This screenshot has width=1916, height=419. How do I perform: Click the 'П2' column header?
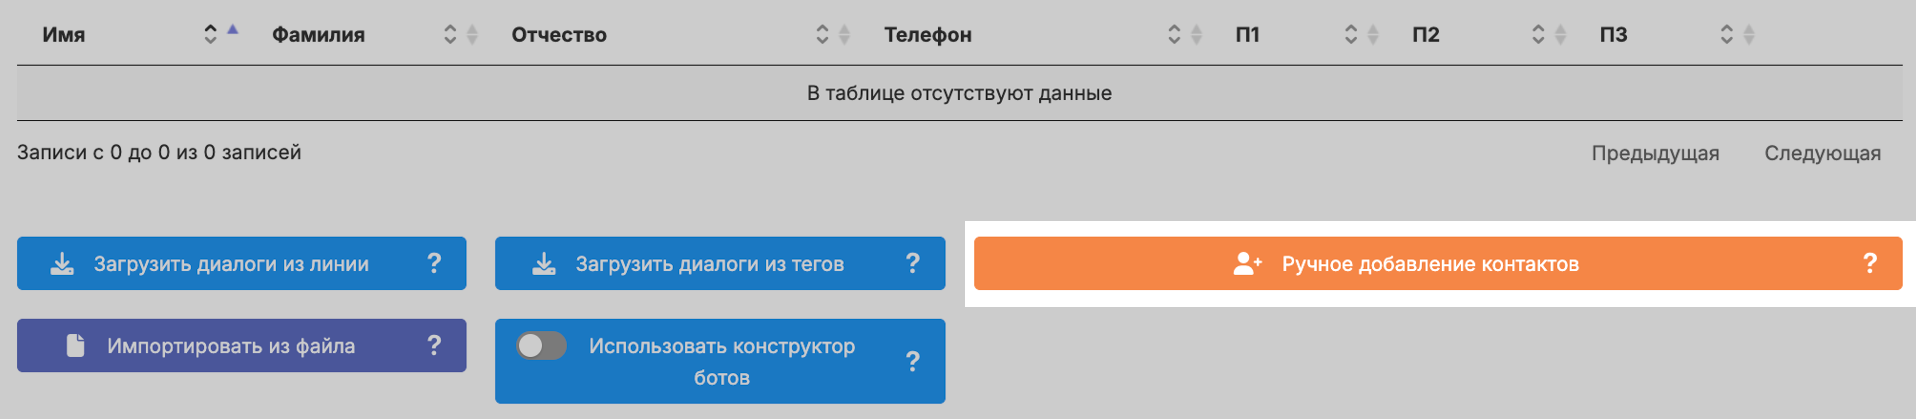click(x=1425, y=35)
